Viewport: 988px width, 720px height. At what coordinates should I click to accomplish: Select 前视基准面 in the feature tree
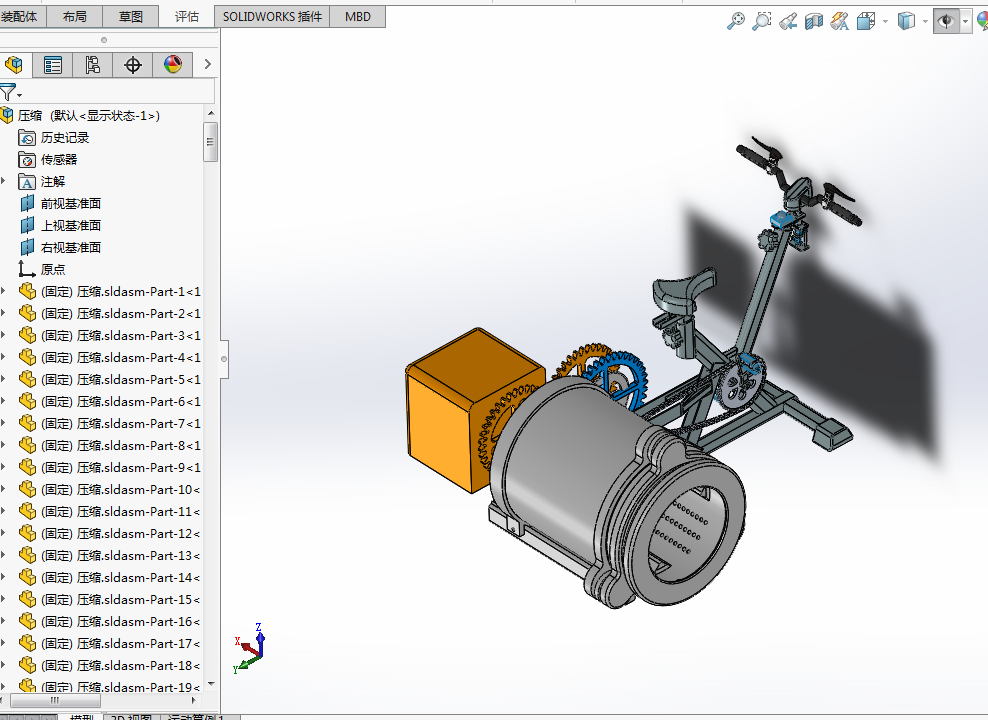tap(70, 203)
